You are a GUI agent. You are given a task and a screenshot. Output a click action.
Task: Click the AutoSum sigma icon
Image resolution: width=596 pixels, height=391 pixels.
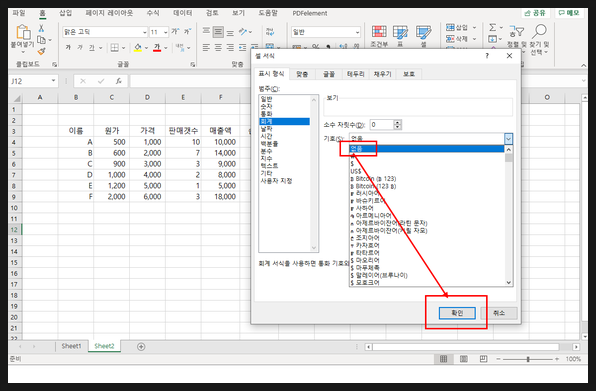493,27
